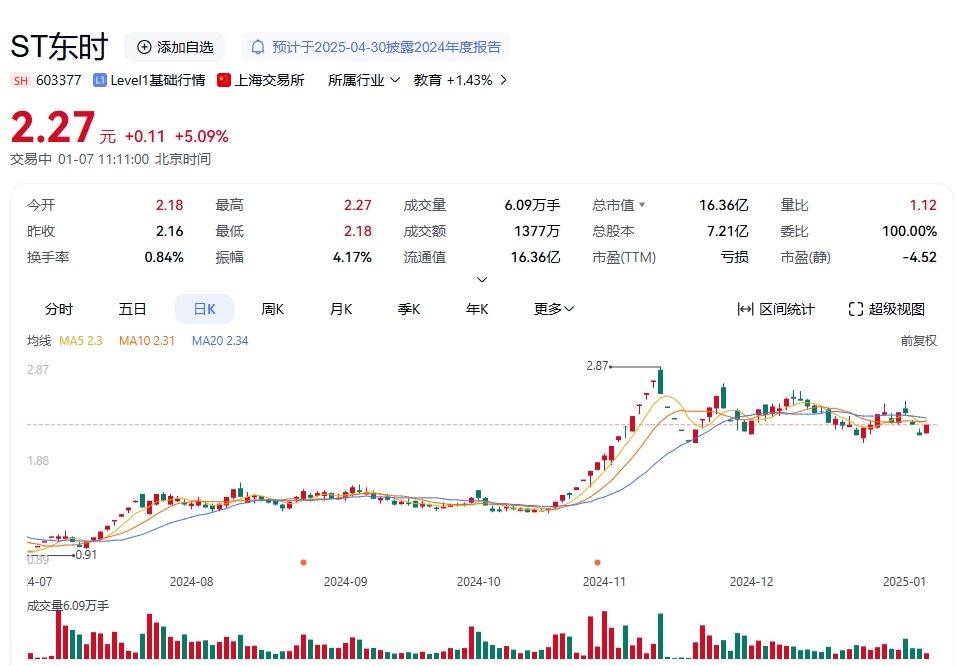Click the SH market badge beside 603377

pyautogui.click(x=19, y=79)
